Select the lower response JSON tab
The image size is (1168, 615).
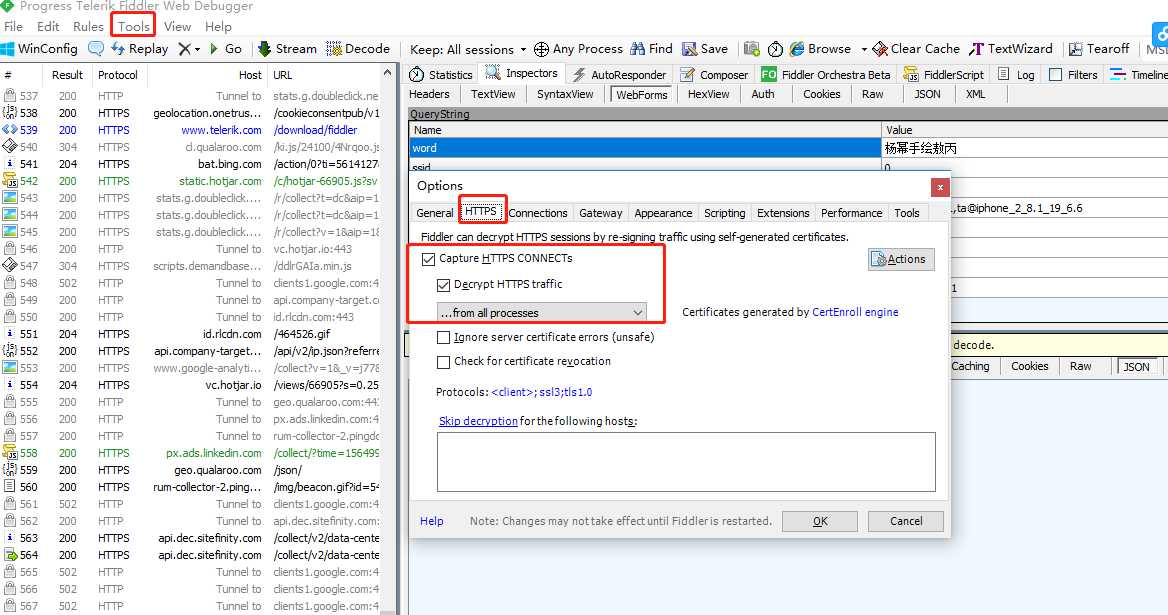coord(1136,366)
